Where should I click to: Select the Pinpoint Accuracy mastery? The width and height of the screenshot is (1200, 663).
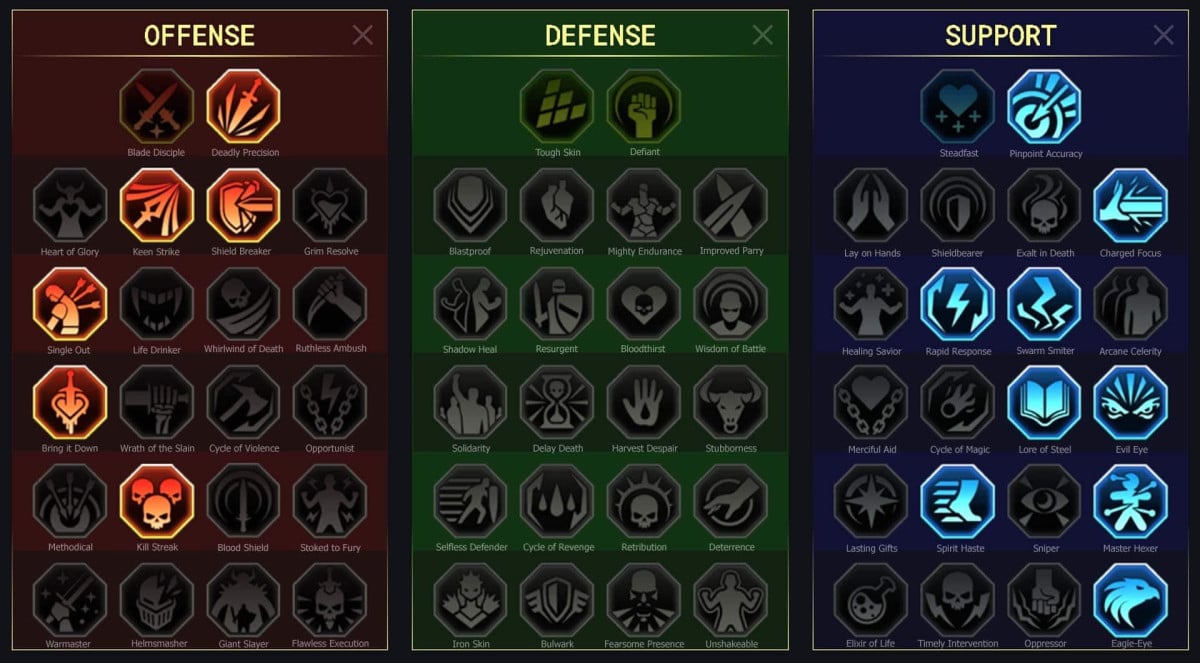[1045, 106]
